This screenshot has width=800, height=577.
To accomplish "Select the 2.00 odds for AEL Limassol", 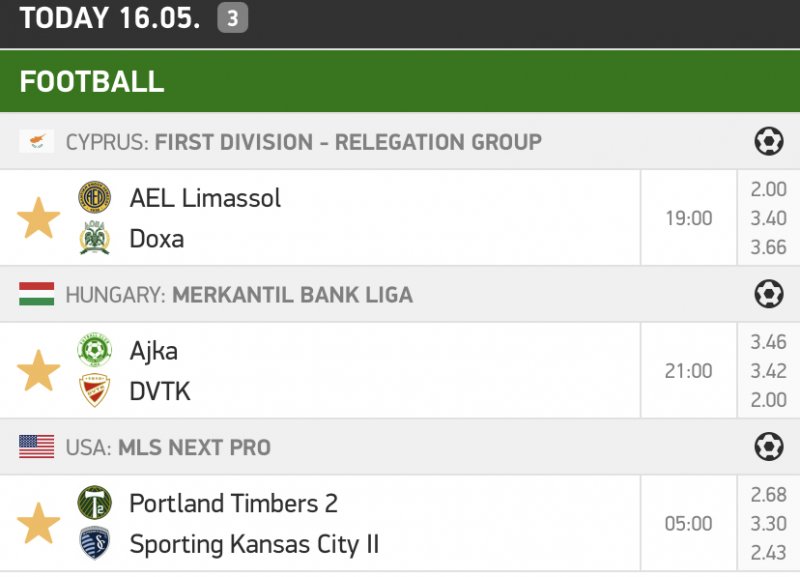I will coord(768,190).
